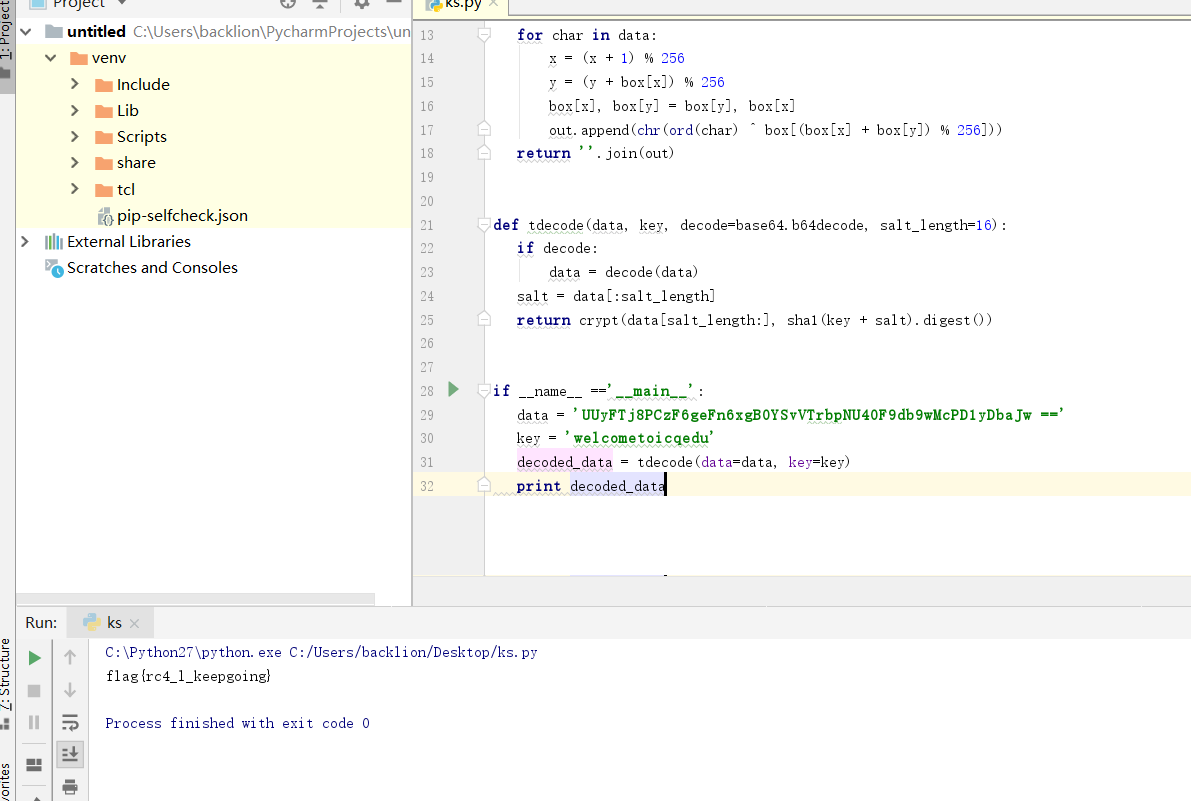This screenshot has height=801, width=1191.
Task: Fold the main block at line 28
Action: 483,390
